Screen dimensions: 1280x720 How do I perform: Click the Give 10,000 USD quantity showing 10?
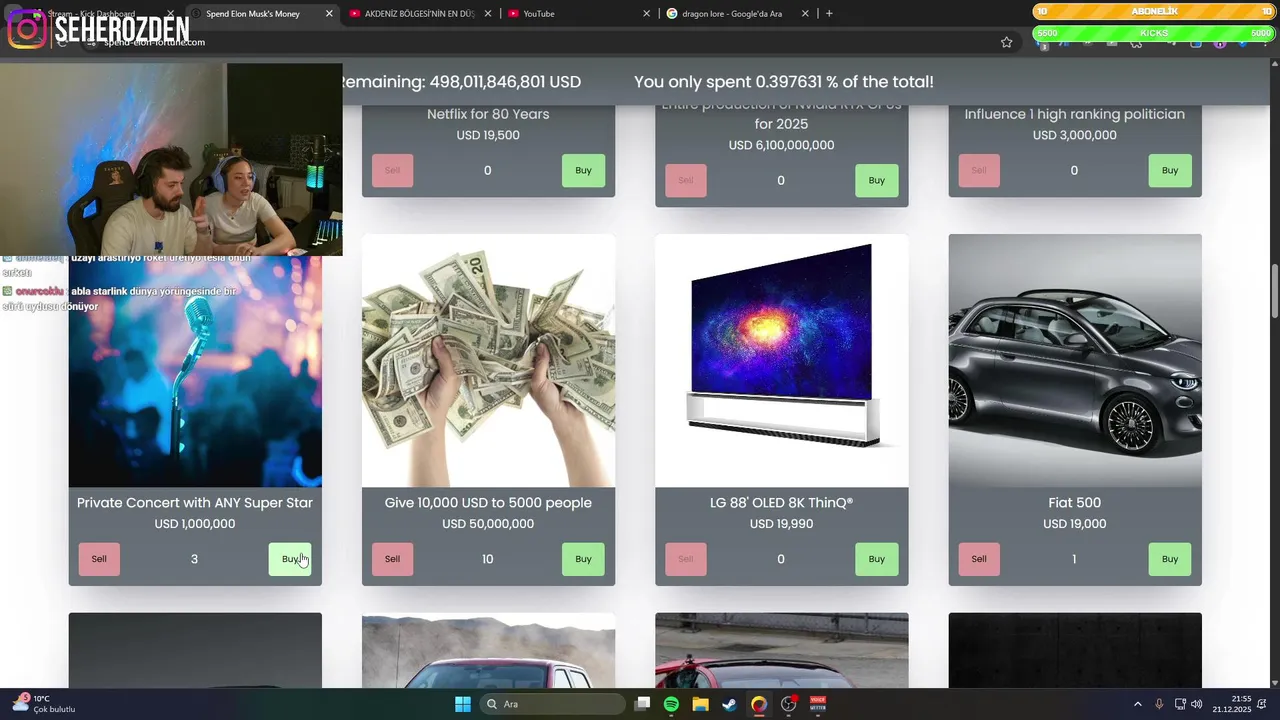point(487,559)
